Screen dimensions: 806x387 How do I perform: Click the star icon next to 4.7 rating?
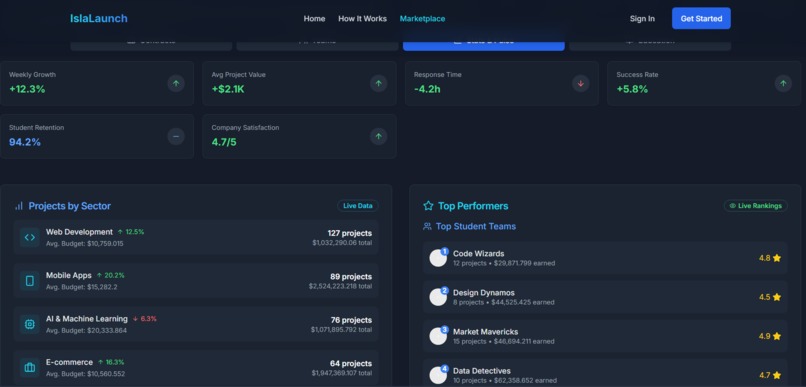pyautogui.click(x=777, y=375)
